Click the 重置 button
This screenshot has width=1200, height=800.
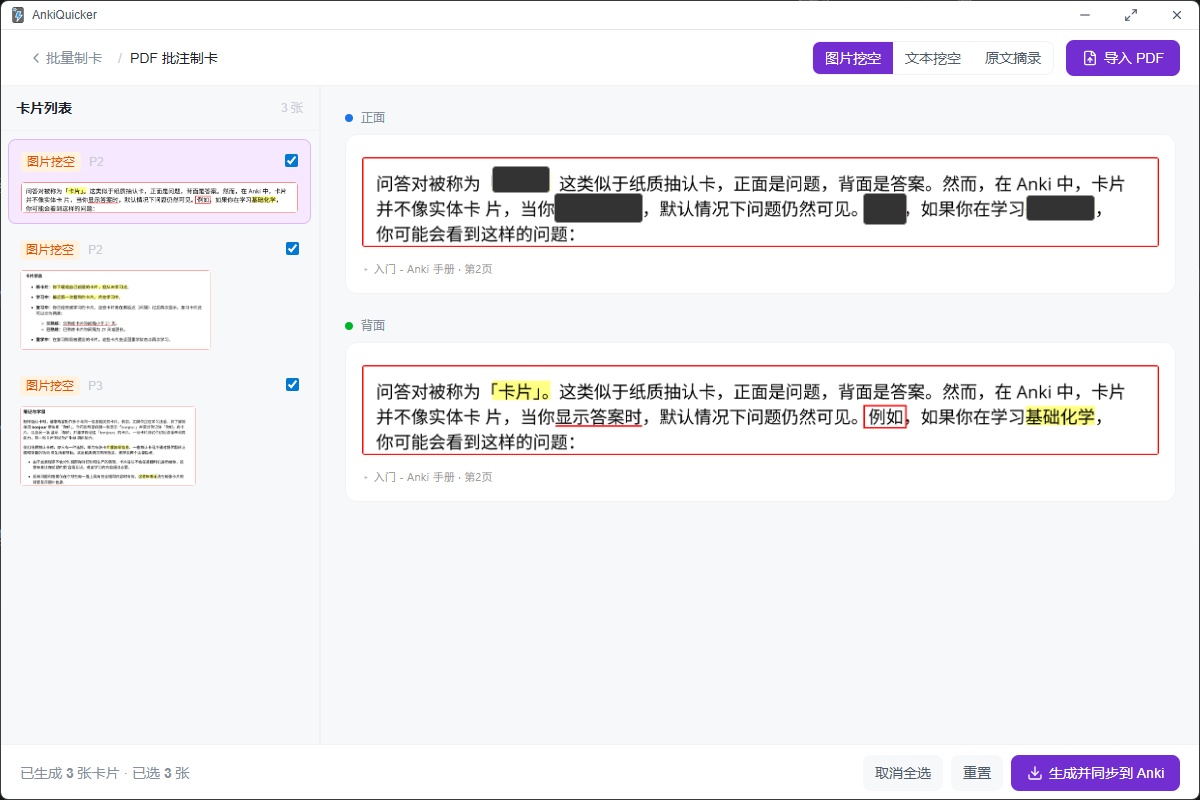(977, 773)
